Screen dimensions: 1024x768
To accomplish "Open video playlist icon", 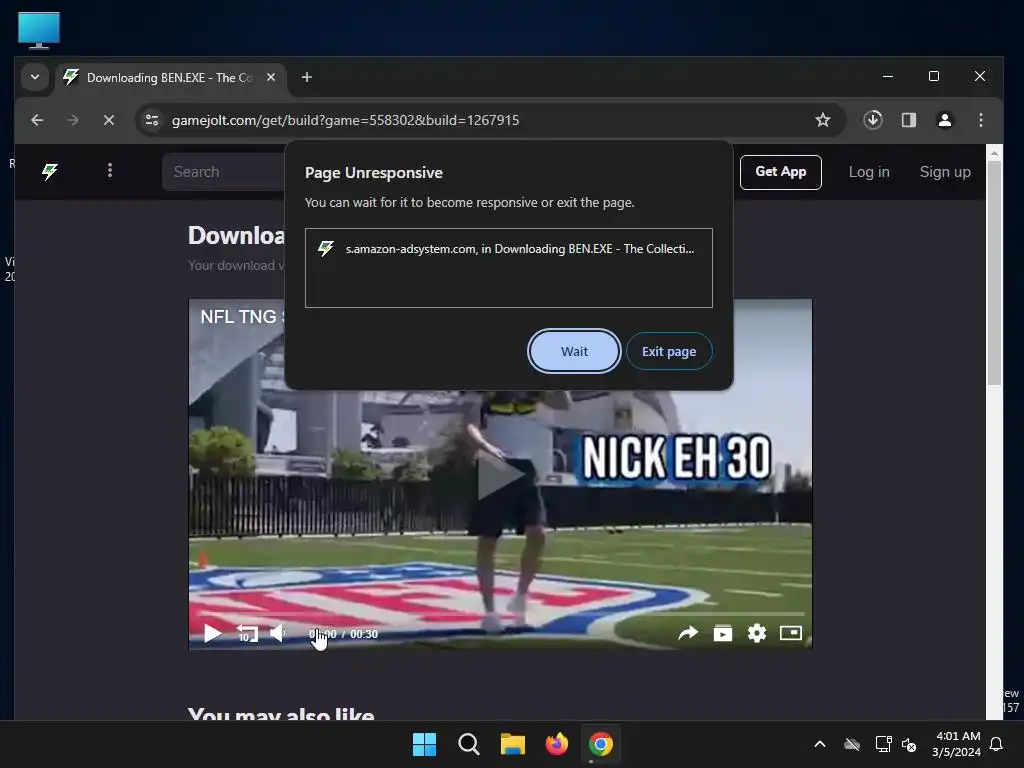I will pyautogui.click(x=723, y=633).
